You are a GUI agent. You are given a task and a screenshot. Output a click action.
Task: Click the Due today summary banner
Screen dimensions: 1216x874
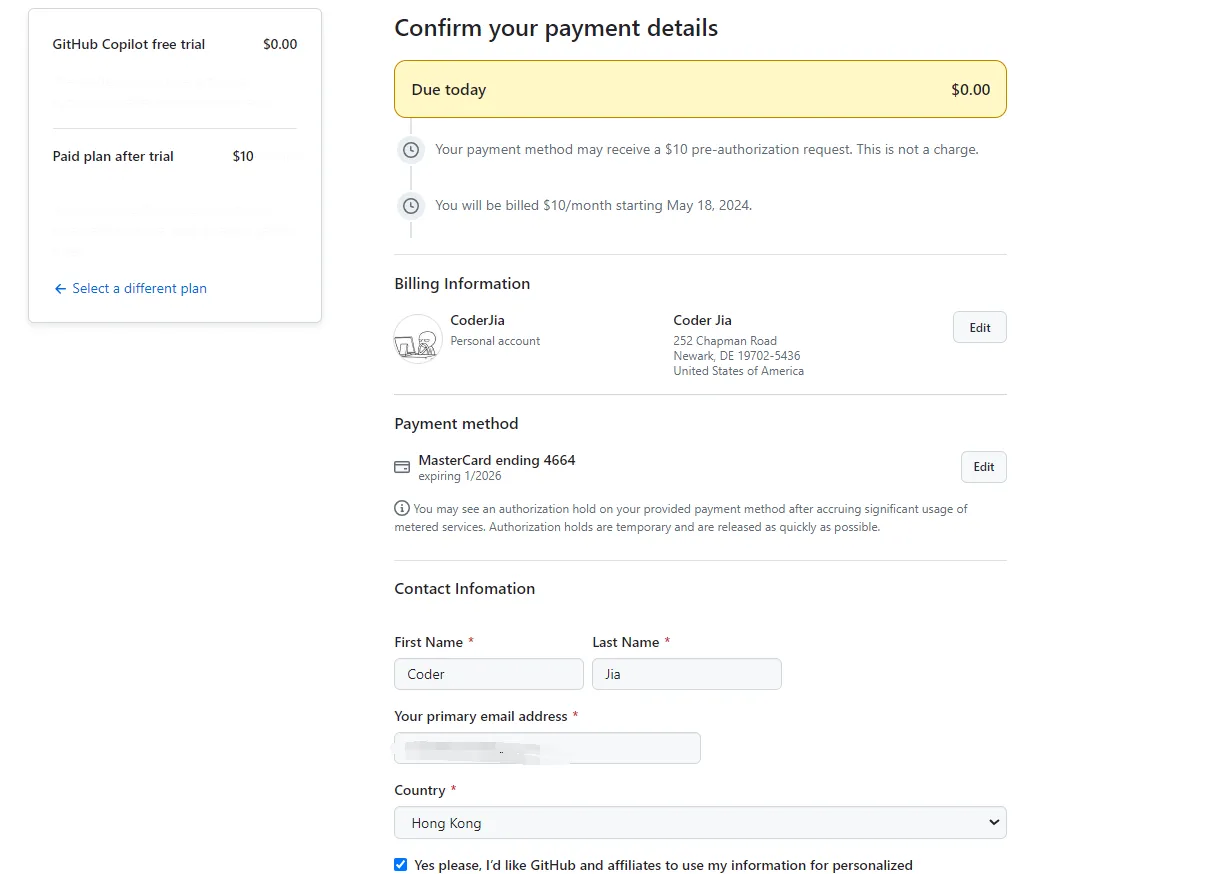point(700,89)
